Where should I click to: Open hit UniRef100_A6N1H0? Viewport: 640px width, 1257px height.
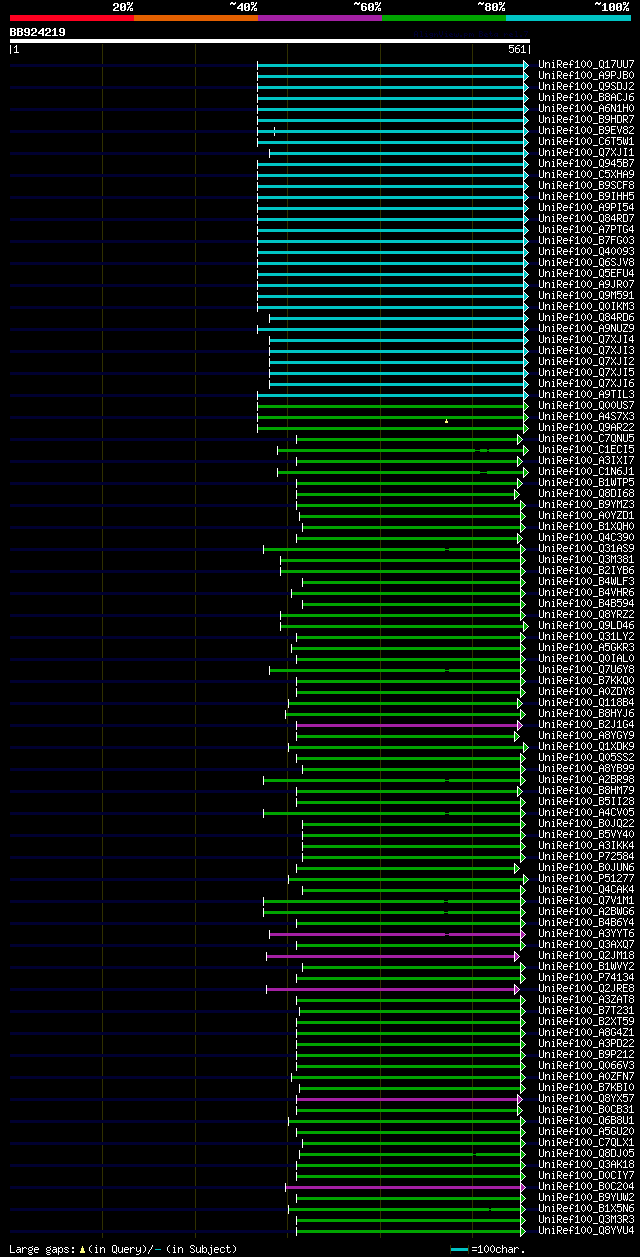[x=586, y=108]
